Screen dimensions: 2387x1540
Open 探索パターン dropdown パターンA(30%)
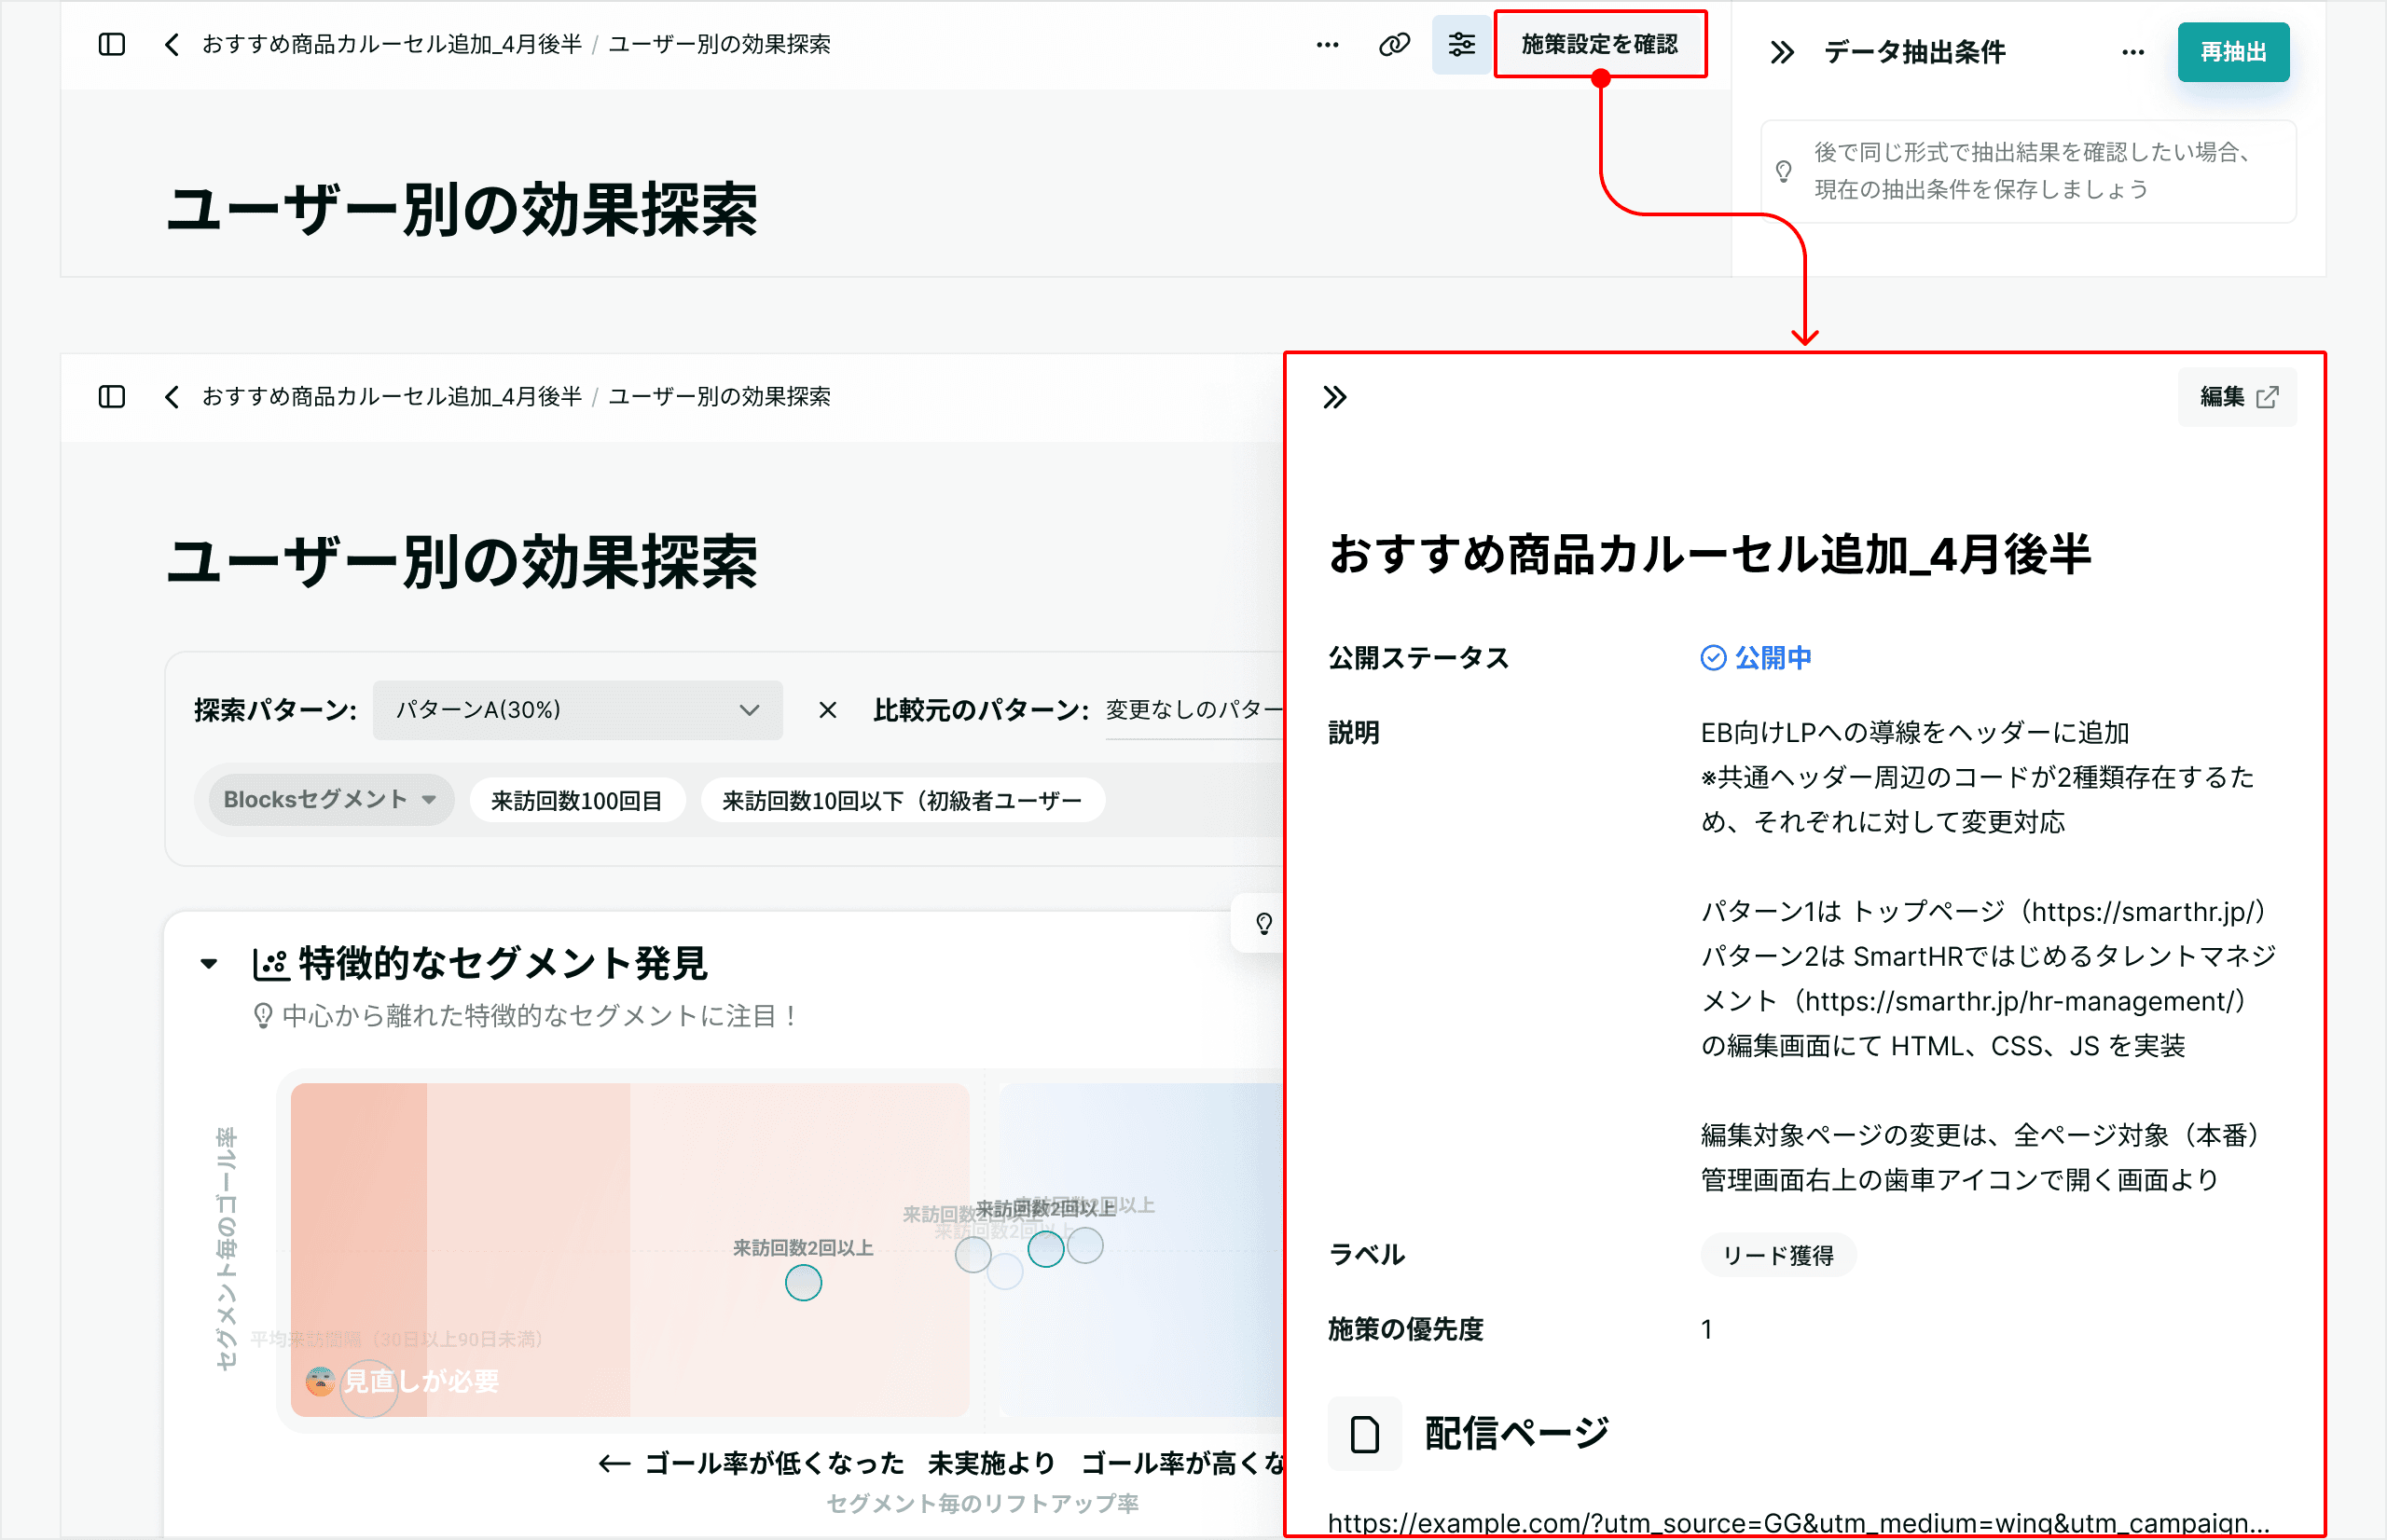(x=577, y=710)
